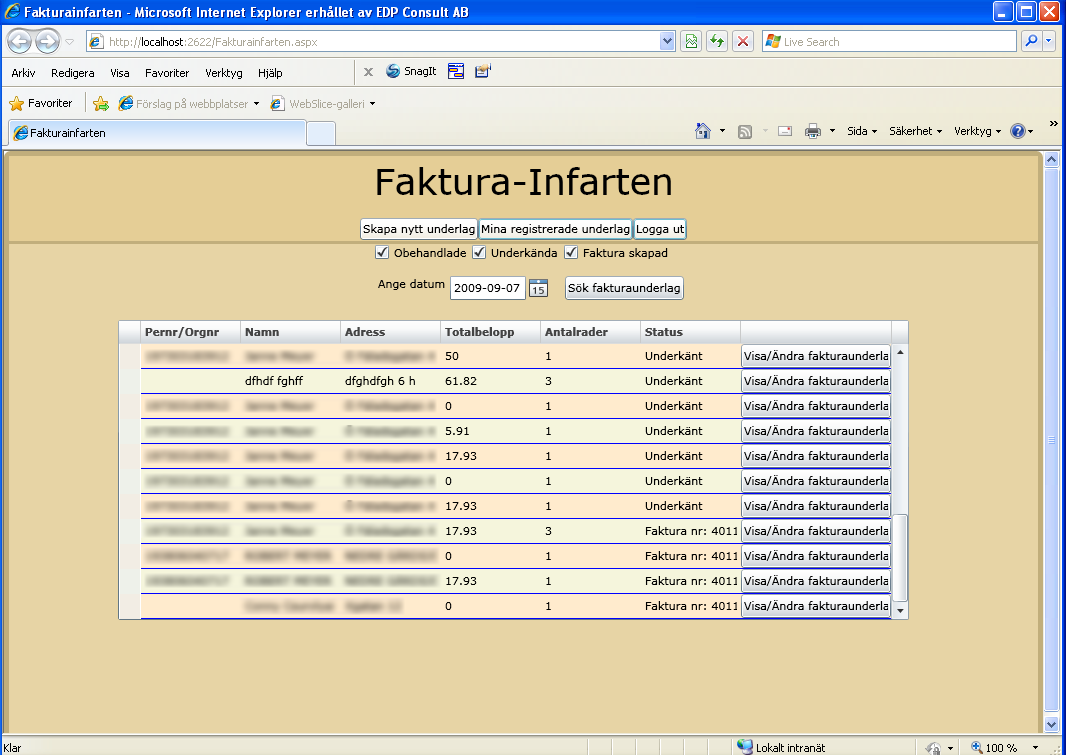Click the browser Back arrow button
Image resolution: width=1066 pixels, height=755 pixels.
[x=20, y=41]
